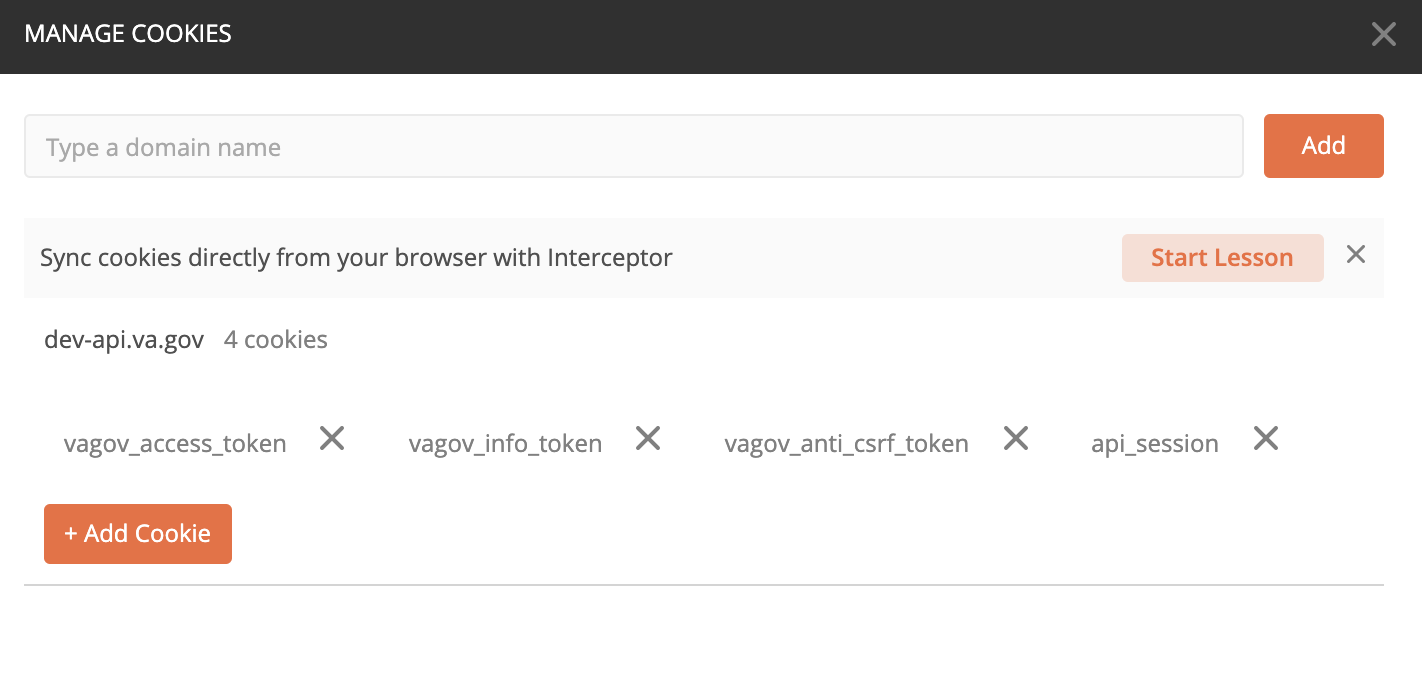Click the MANAGE COOKIES header title
Screen dimensions: 1422x698
[128, 33]
